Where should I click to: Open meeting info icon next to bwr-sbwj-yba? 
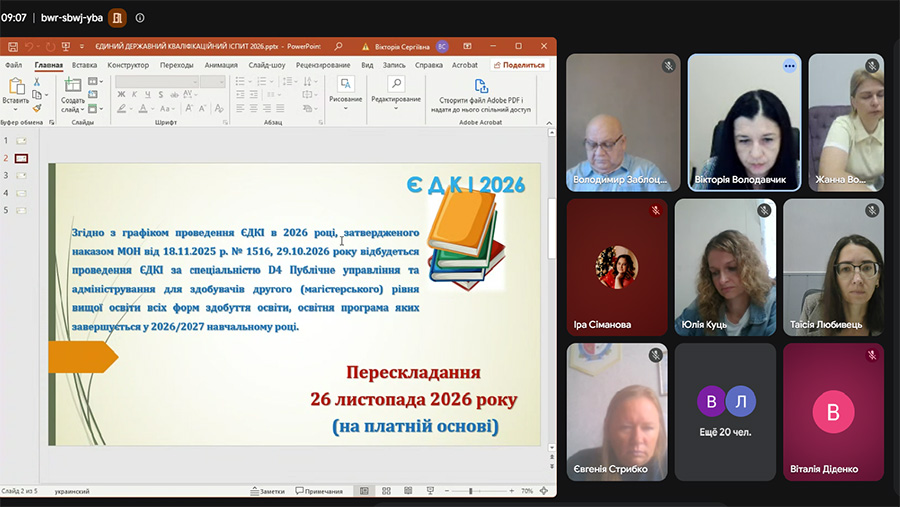coord(139,18)
